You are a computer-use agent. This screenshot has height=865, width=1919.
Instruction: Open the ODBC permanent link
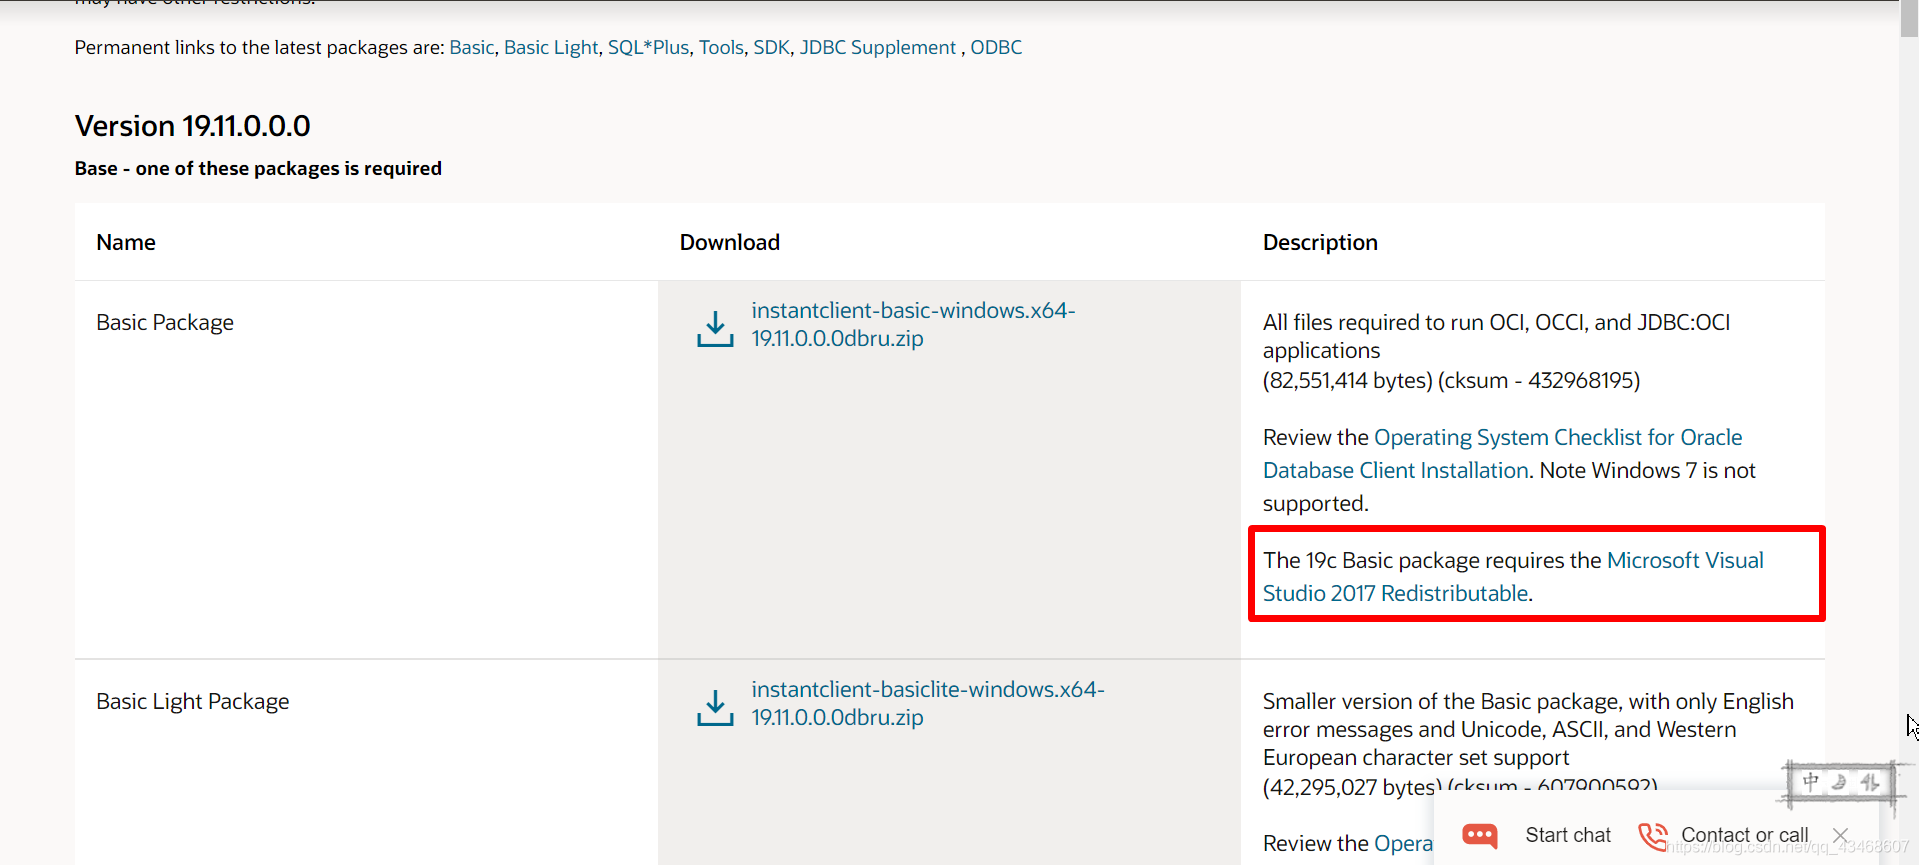click(x=996, y=47)
